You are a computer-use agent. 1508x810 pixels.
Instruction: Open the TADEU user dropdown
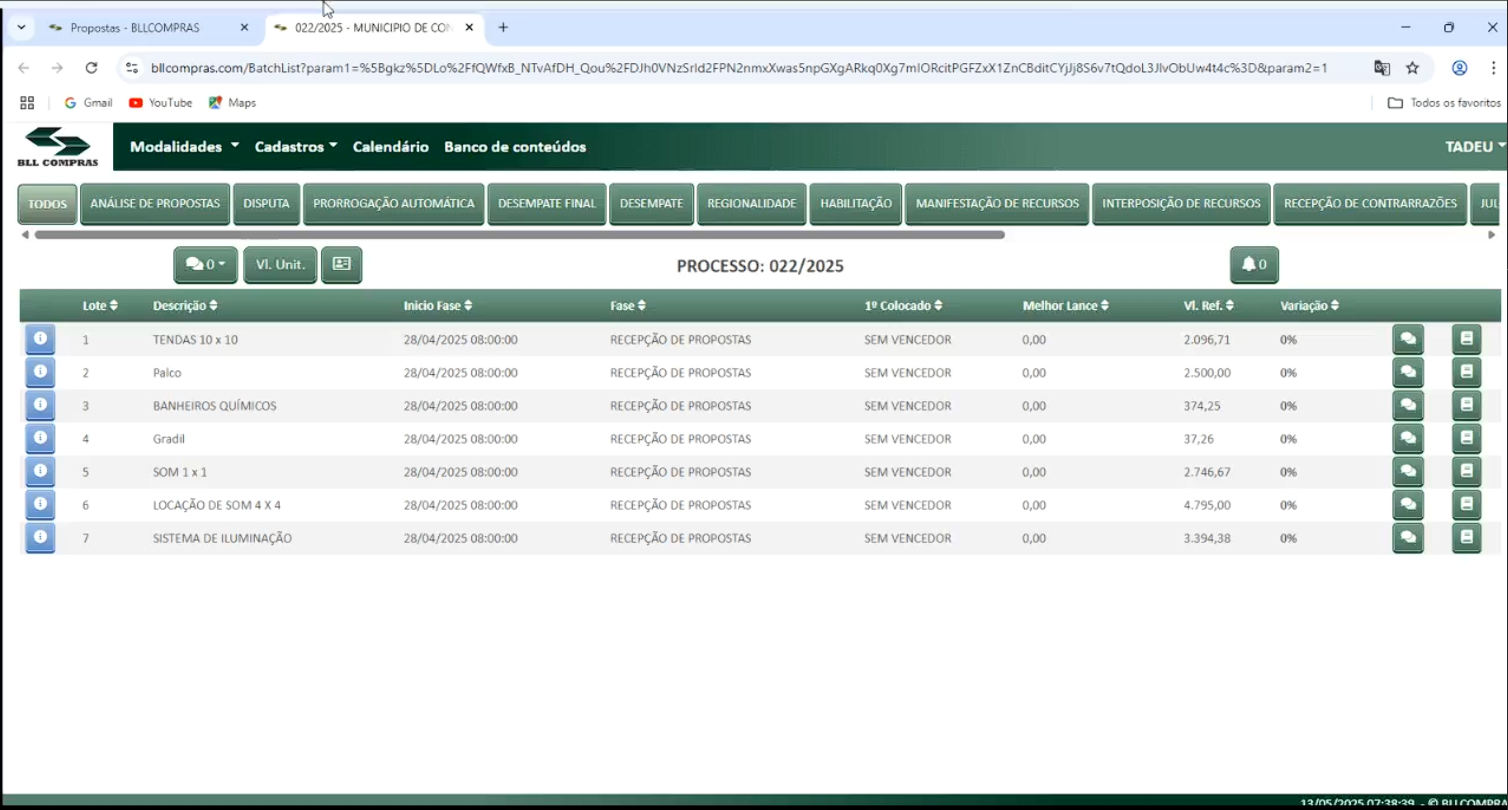(x=1474, y=147)
